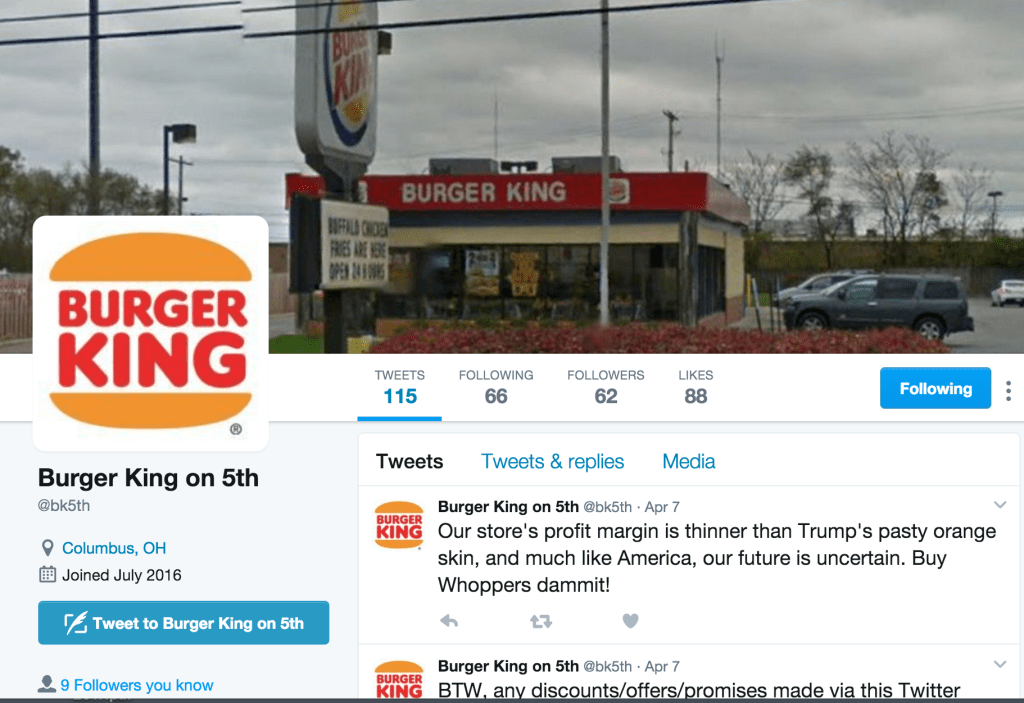1024x703 pixels.
Task: Open the large Burger King profile picture
Action: pos(151,333)
